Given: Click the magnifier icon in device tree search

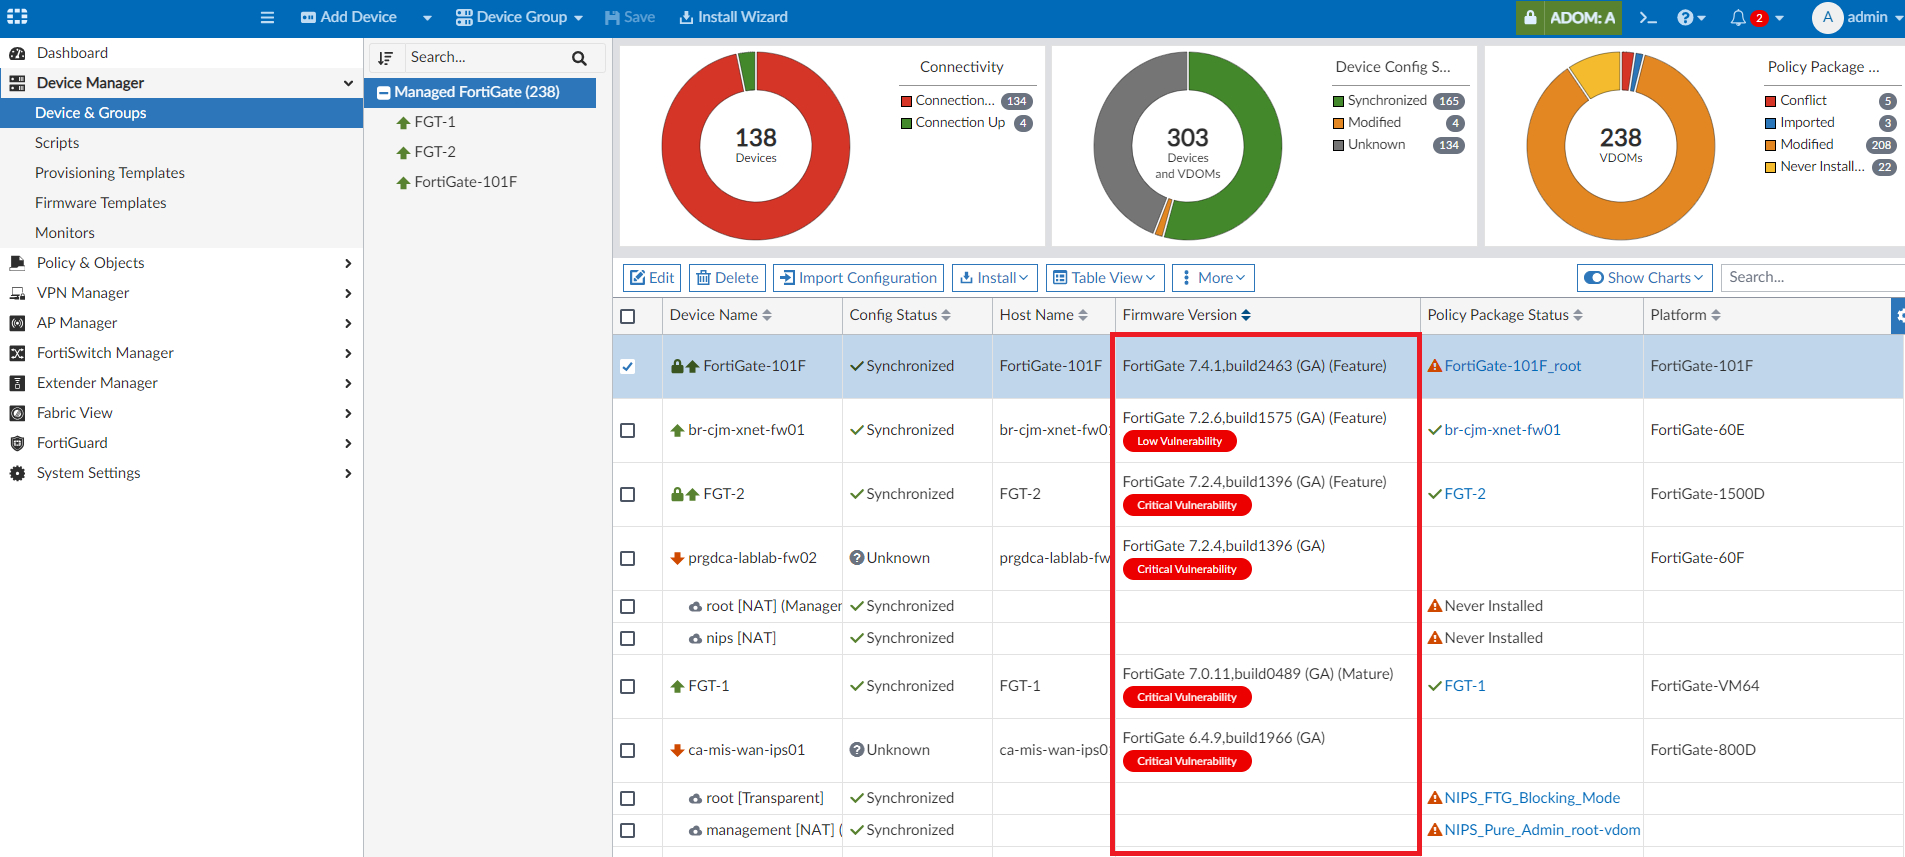Looking at the screenshot, I should pos(579,58).
